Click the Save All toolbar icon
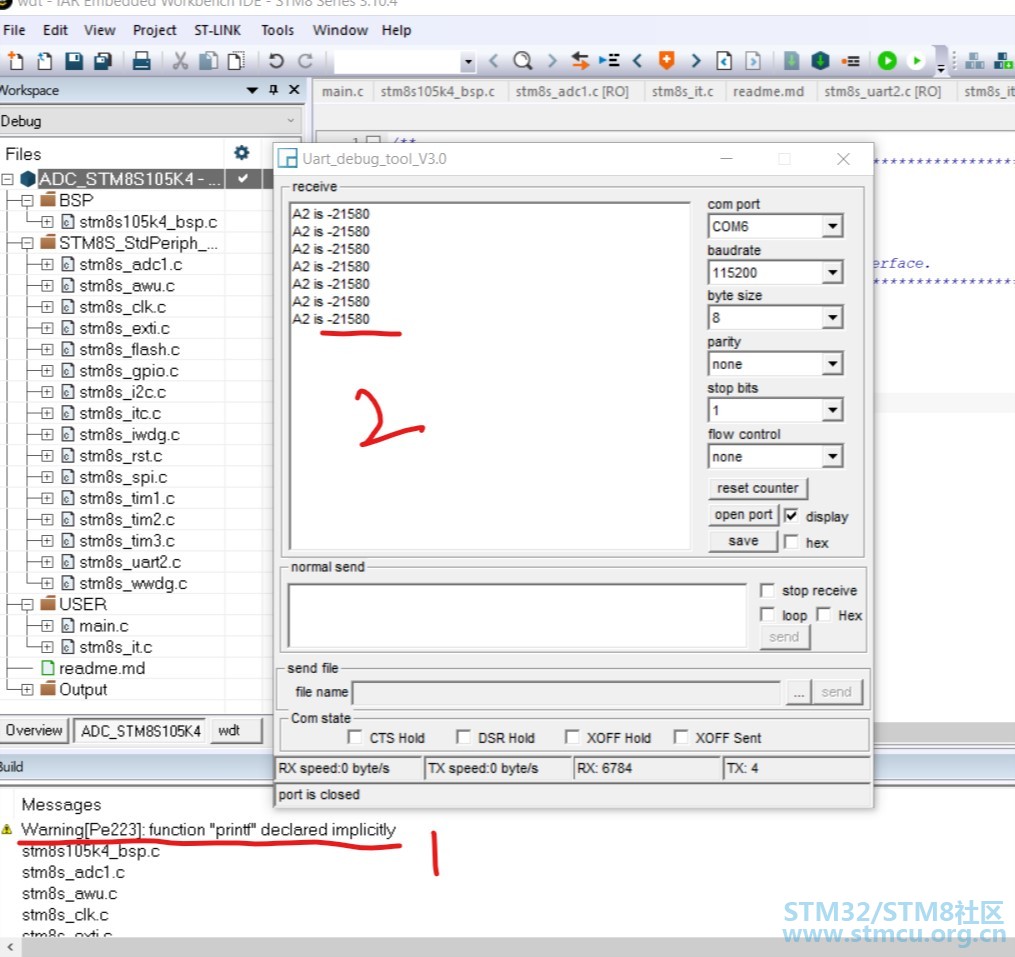This screenshot has height=957, width=1015. coord(103,61)
